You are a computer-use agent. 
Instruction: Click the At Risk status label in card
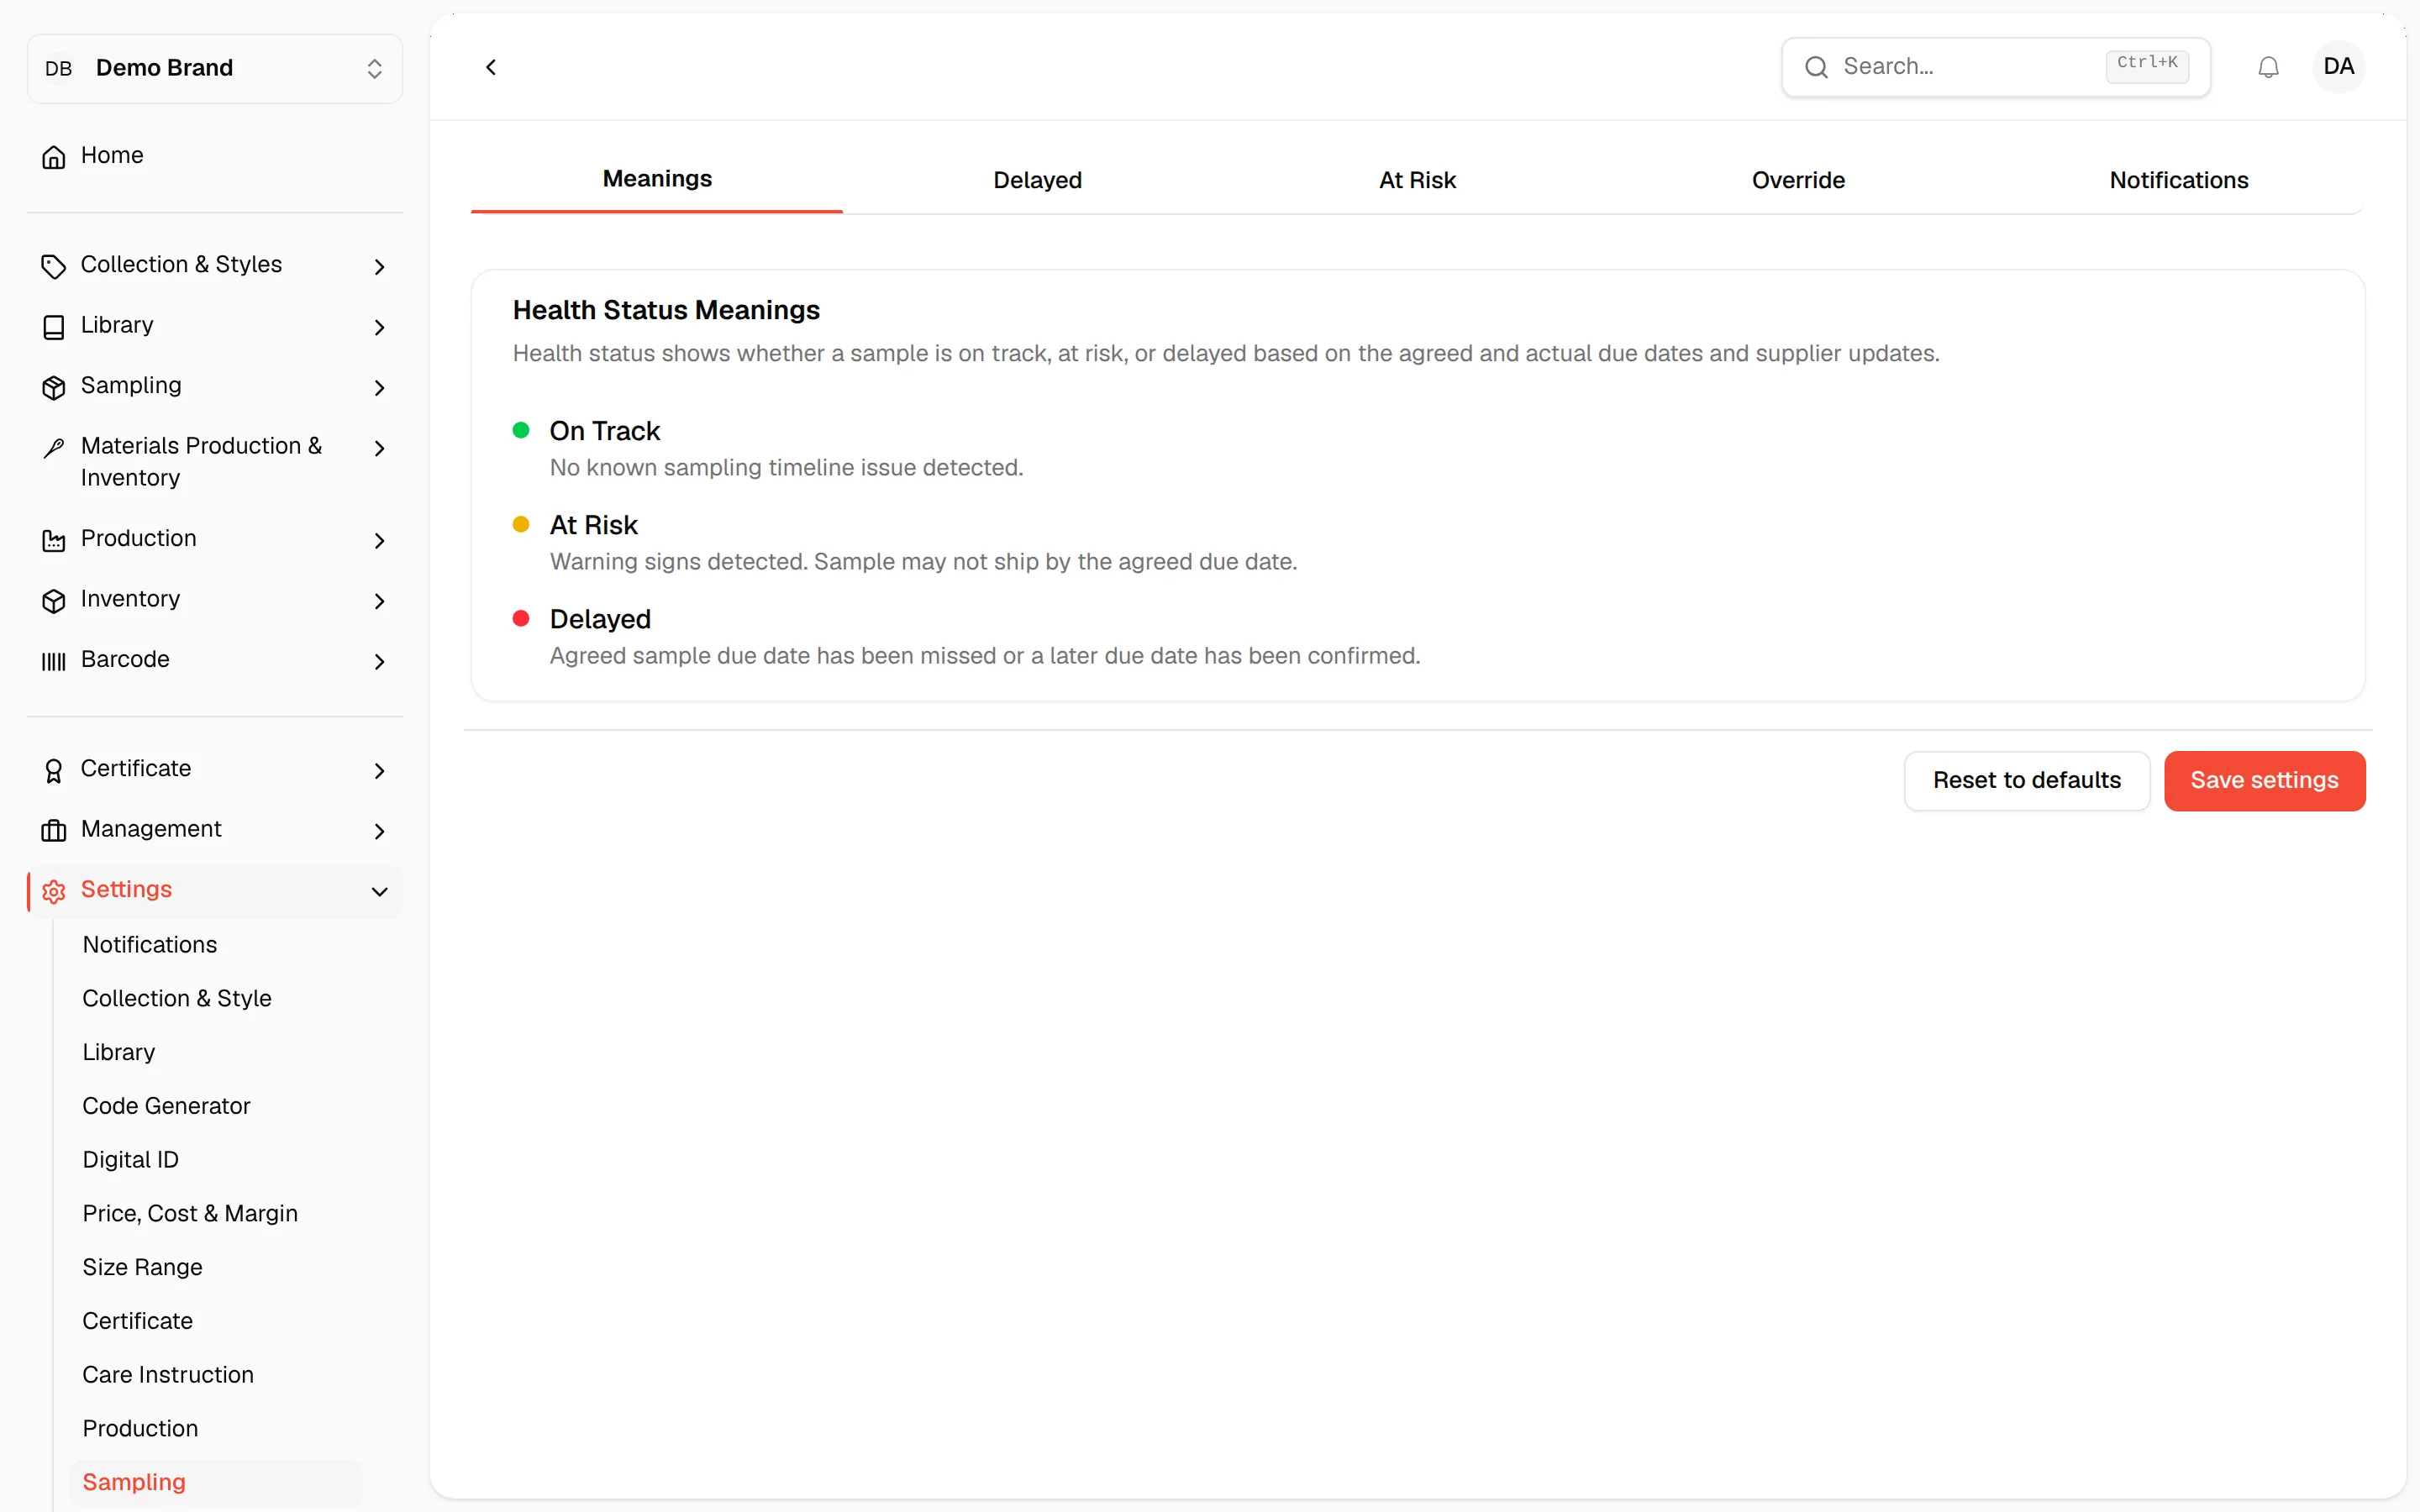tap(594, 525)
